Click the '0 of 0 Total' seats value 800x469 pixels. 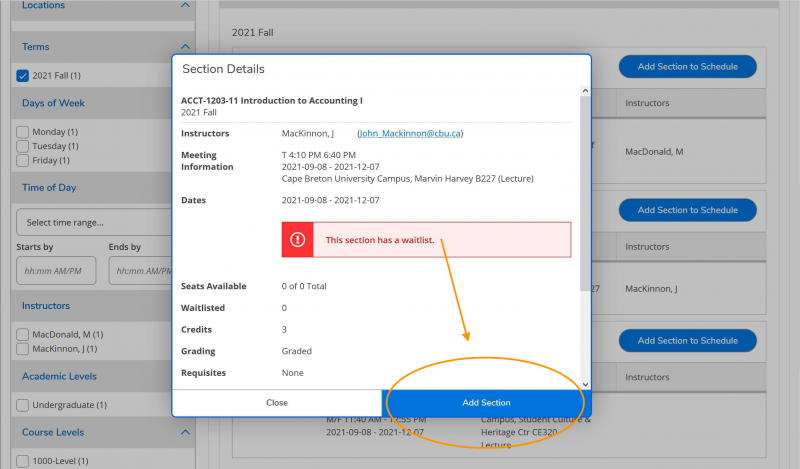click(304, 286)
